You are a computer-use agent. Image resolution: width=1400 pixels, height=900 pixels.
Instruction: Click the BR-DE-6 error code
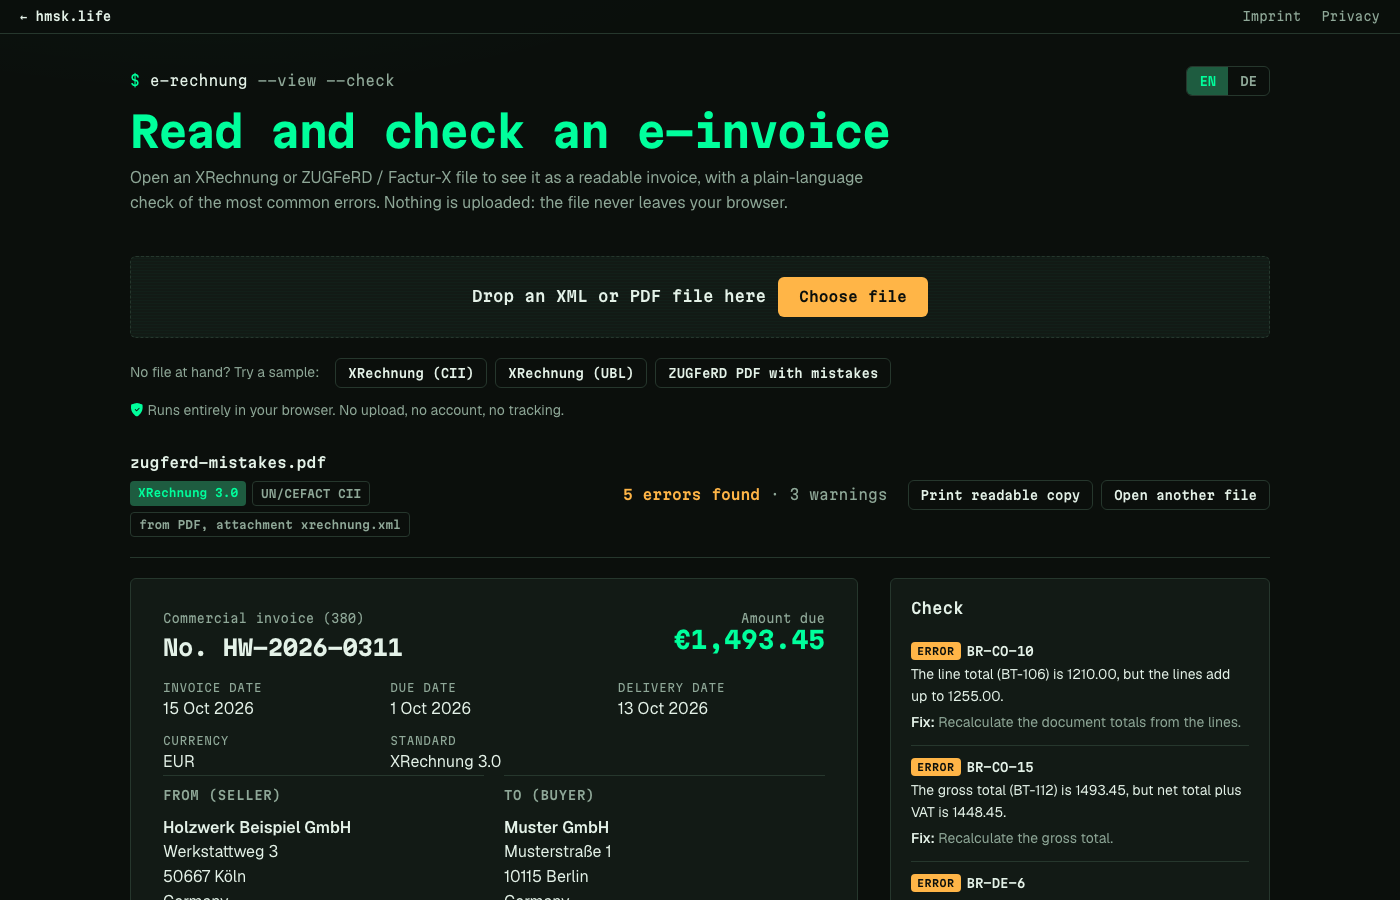tap(996, 883)
